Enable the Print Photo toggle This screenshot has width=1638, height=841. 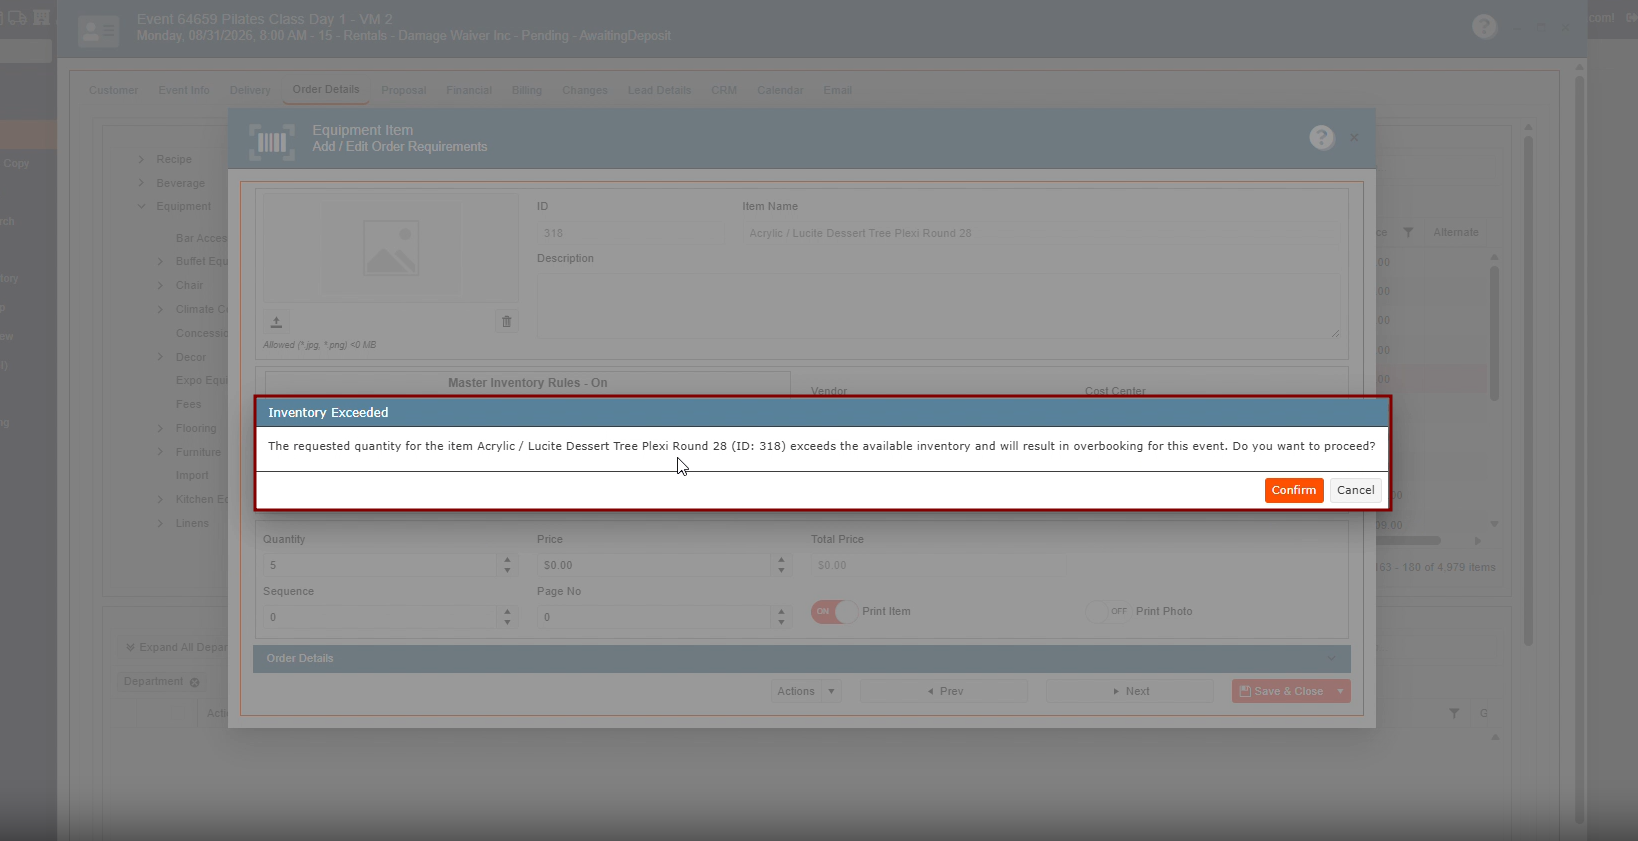coord(1108,611)
